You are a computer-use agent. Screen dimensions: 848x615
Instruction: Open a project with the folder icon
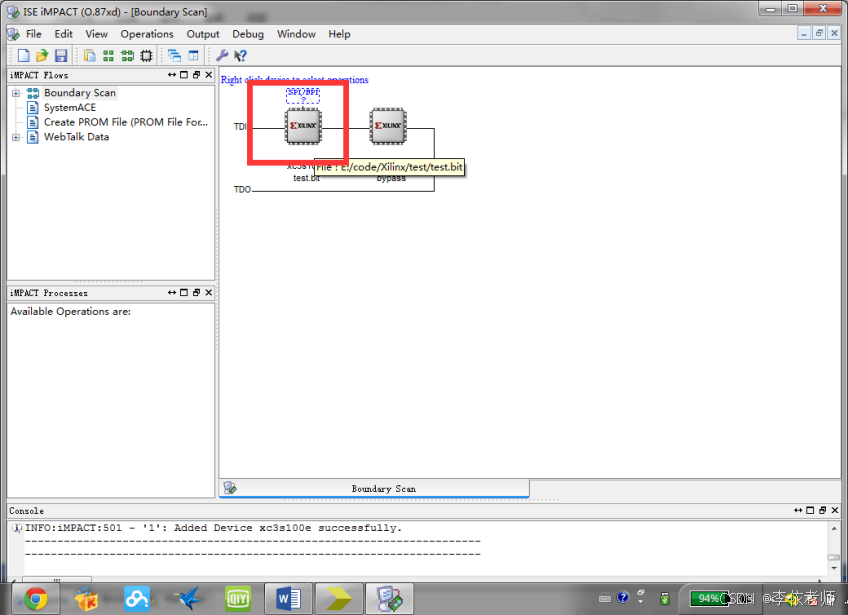(x=42, y=55)
